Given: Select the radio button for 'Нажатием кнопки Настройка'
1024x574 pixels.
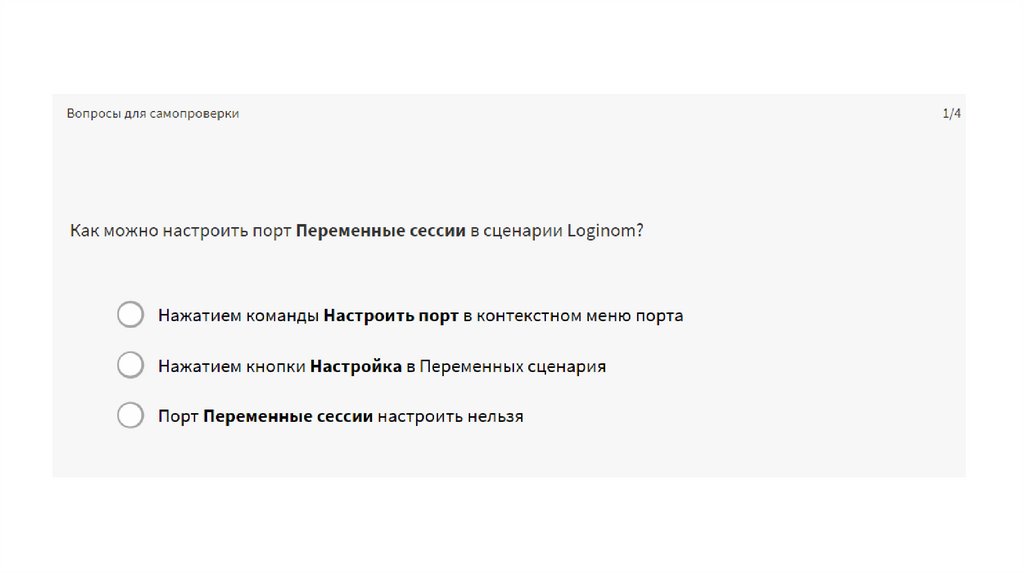Looking at the screenshot, I should pyautogui.click(x=131, y=366).
